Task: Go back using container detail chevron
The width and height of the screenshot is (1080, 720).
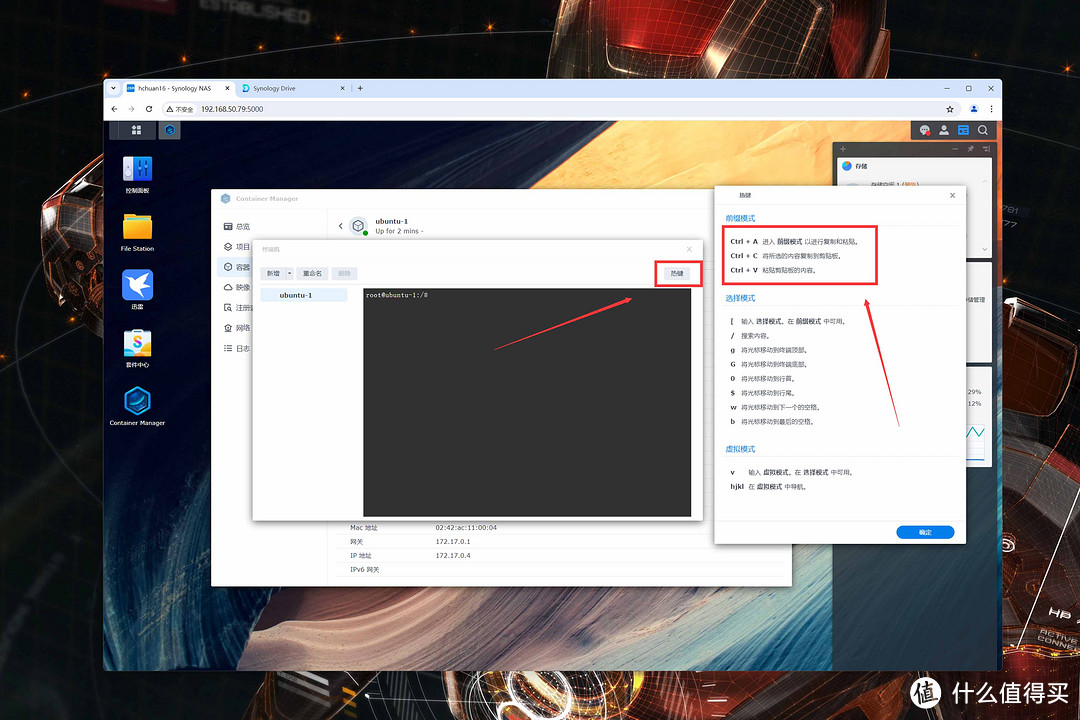Action: [x=340, y=226]
